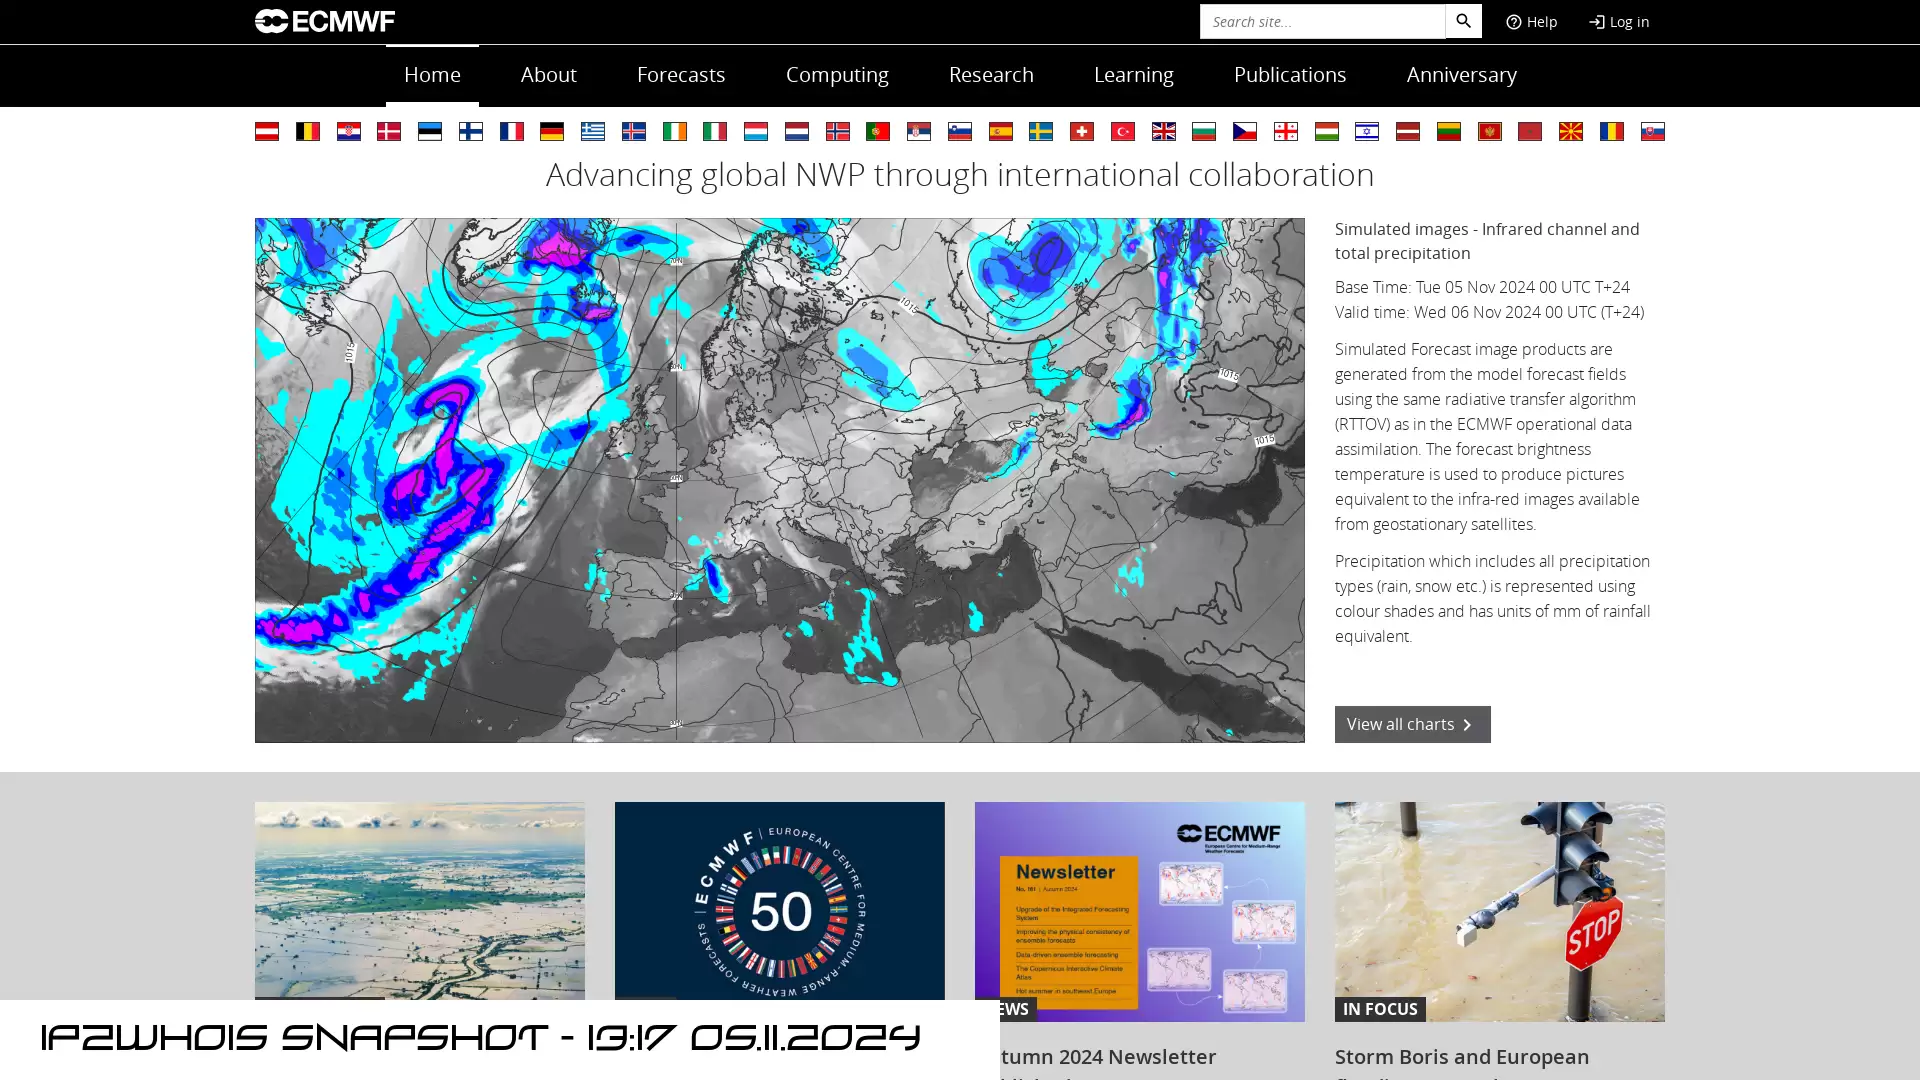Click the Help icon

[x=1514, y=21]
